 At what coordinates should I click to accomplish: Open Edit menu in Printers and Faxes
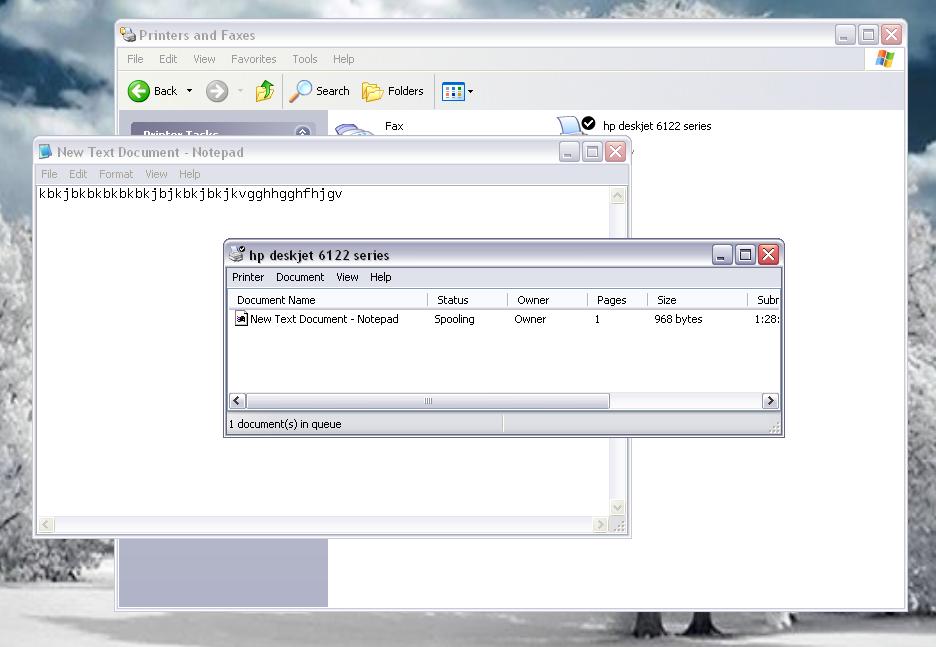pos(168,59)
